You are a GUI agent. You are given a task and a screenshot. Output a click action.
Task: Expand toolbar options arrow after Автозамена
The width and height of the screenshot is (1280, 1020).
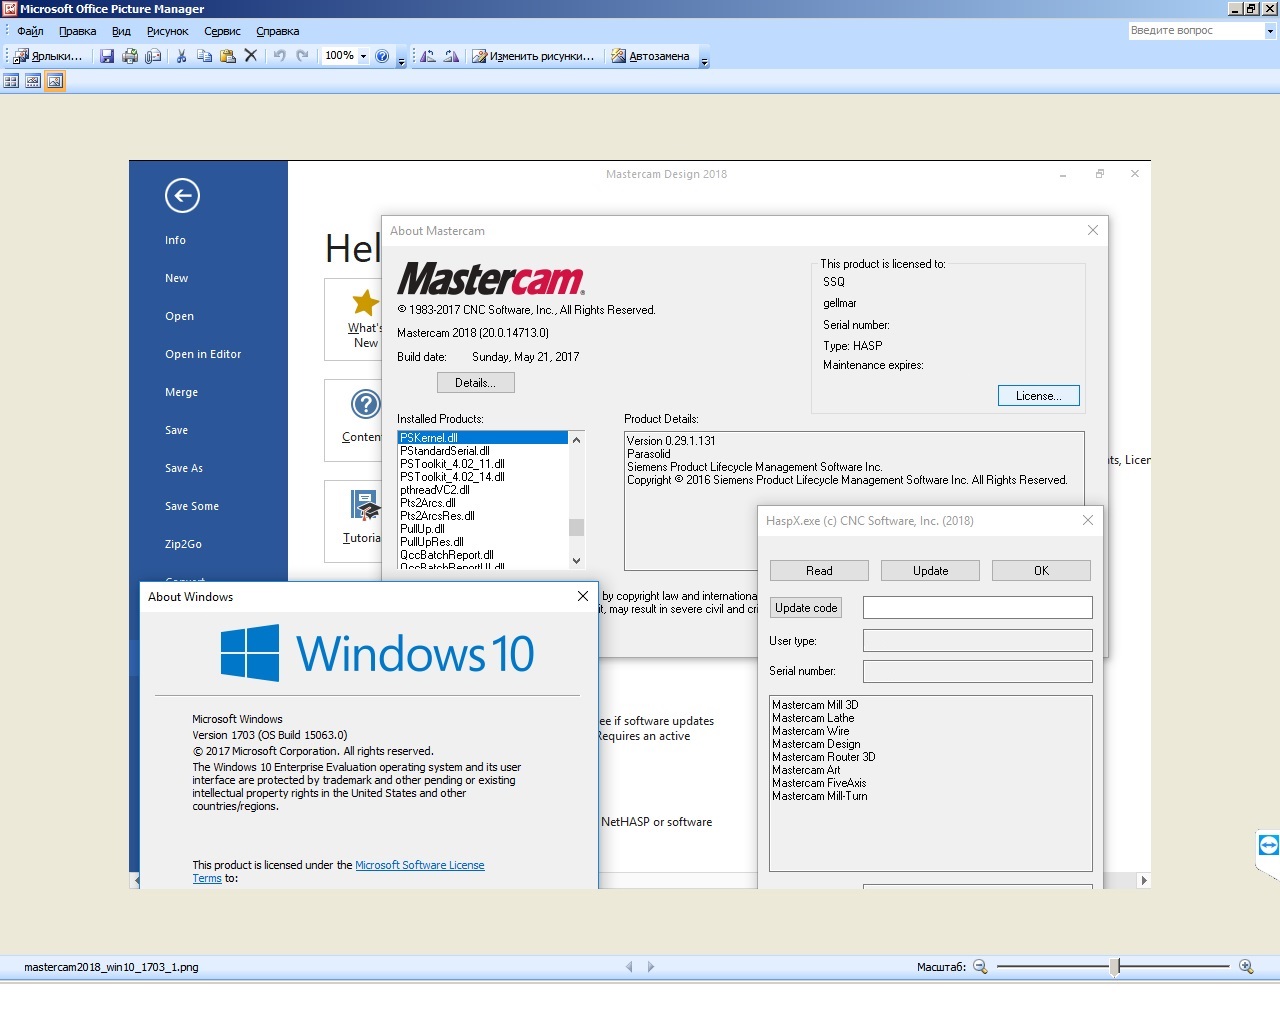pyautogui.click(x=704, y=58)
